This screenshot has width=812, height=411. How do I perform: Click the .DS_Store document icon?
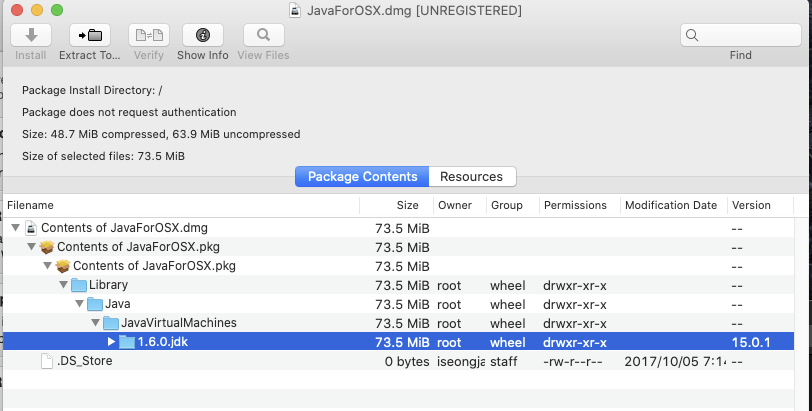click(47, 361)
